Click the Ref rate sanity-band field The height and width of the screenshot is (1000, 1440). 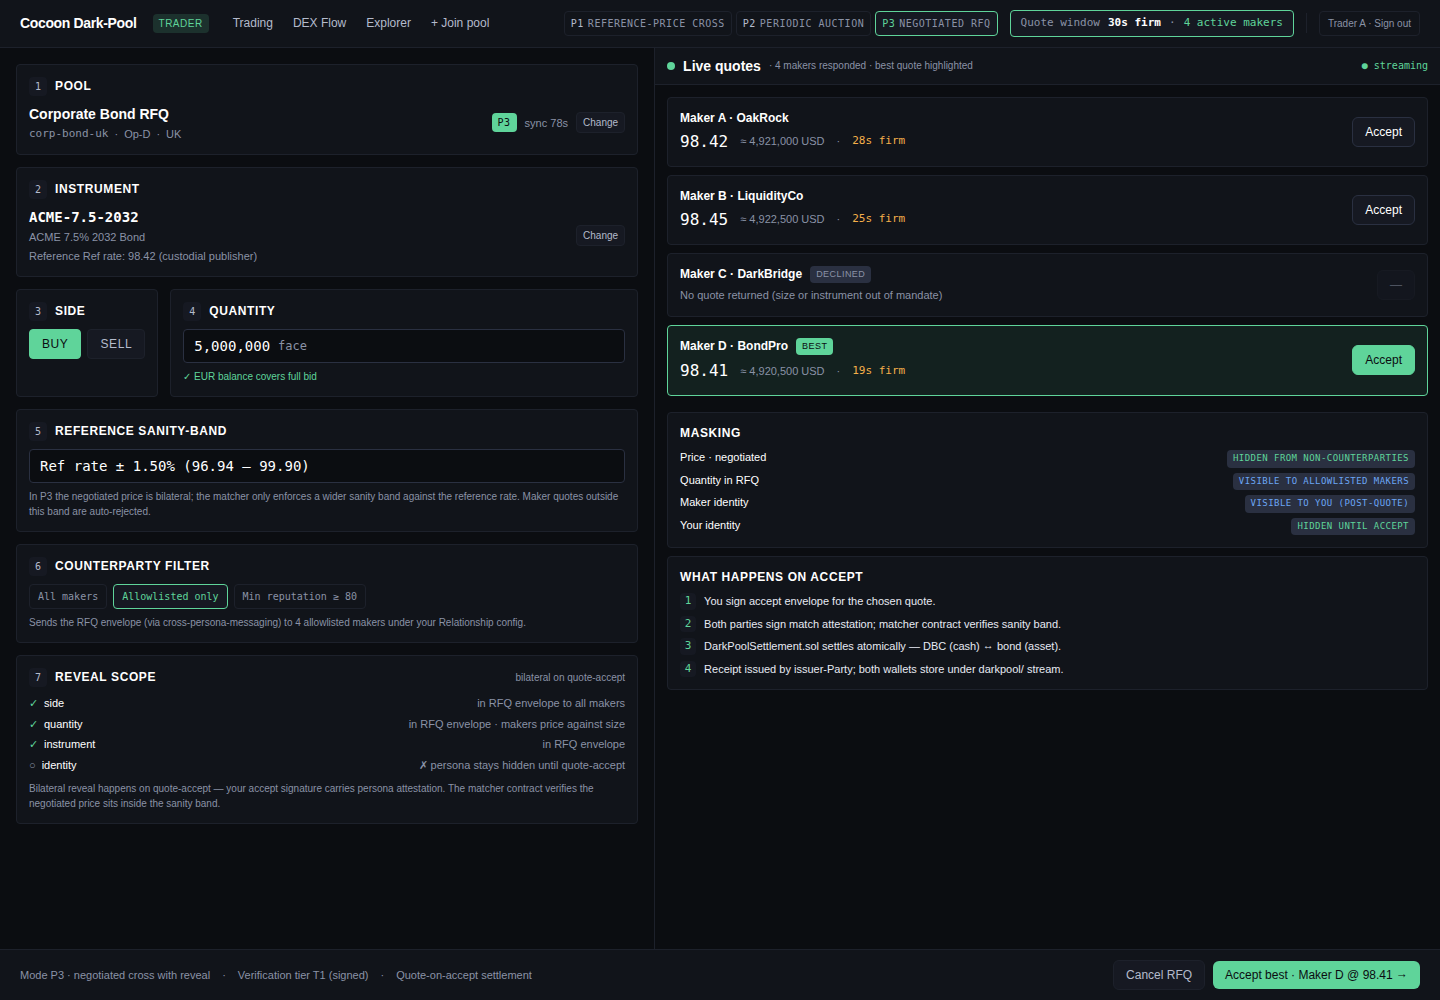(327, 466)
